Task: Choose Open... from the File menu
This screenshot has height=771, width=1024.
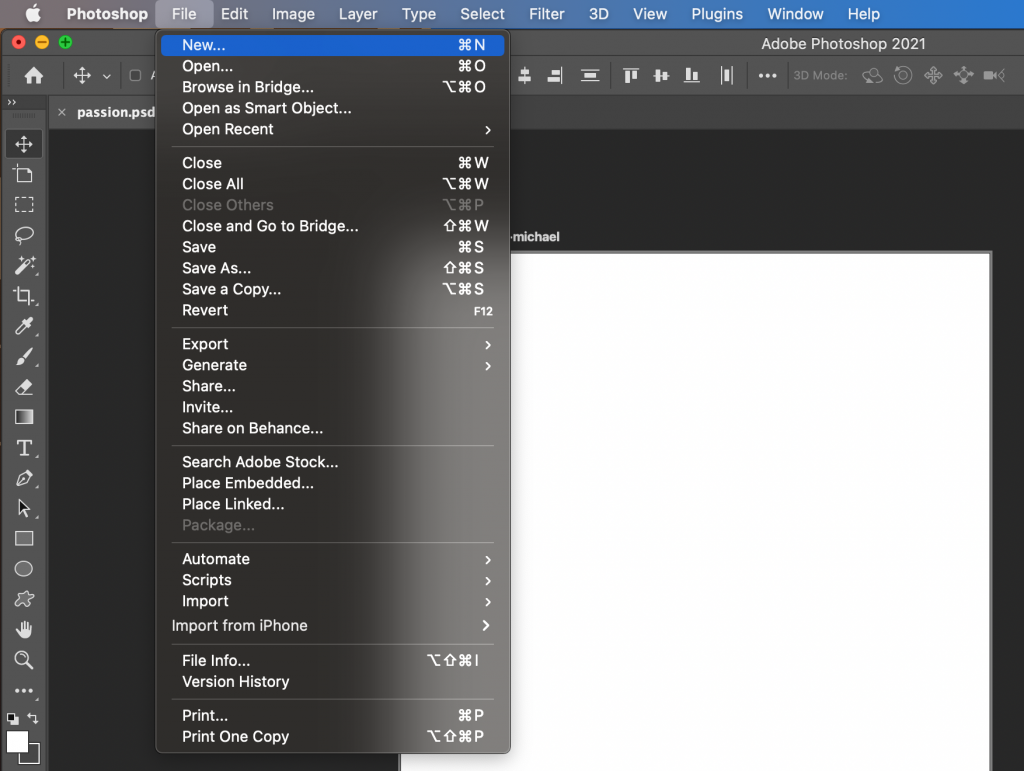Action: (332, 66)
